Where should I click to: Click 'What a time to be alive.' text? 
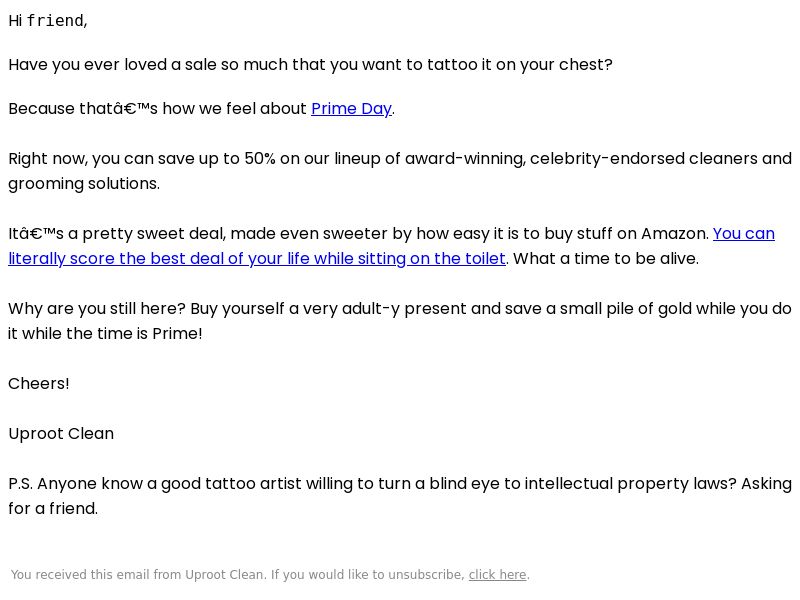pyautogui.click(x=606, y=259)
